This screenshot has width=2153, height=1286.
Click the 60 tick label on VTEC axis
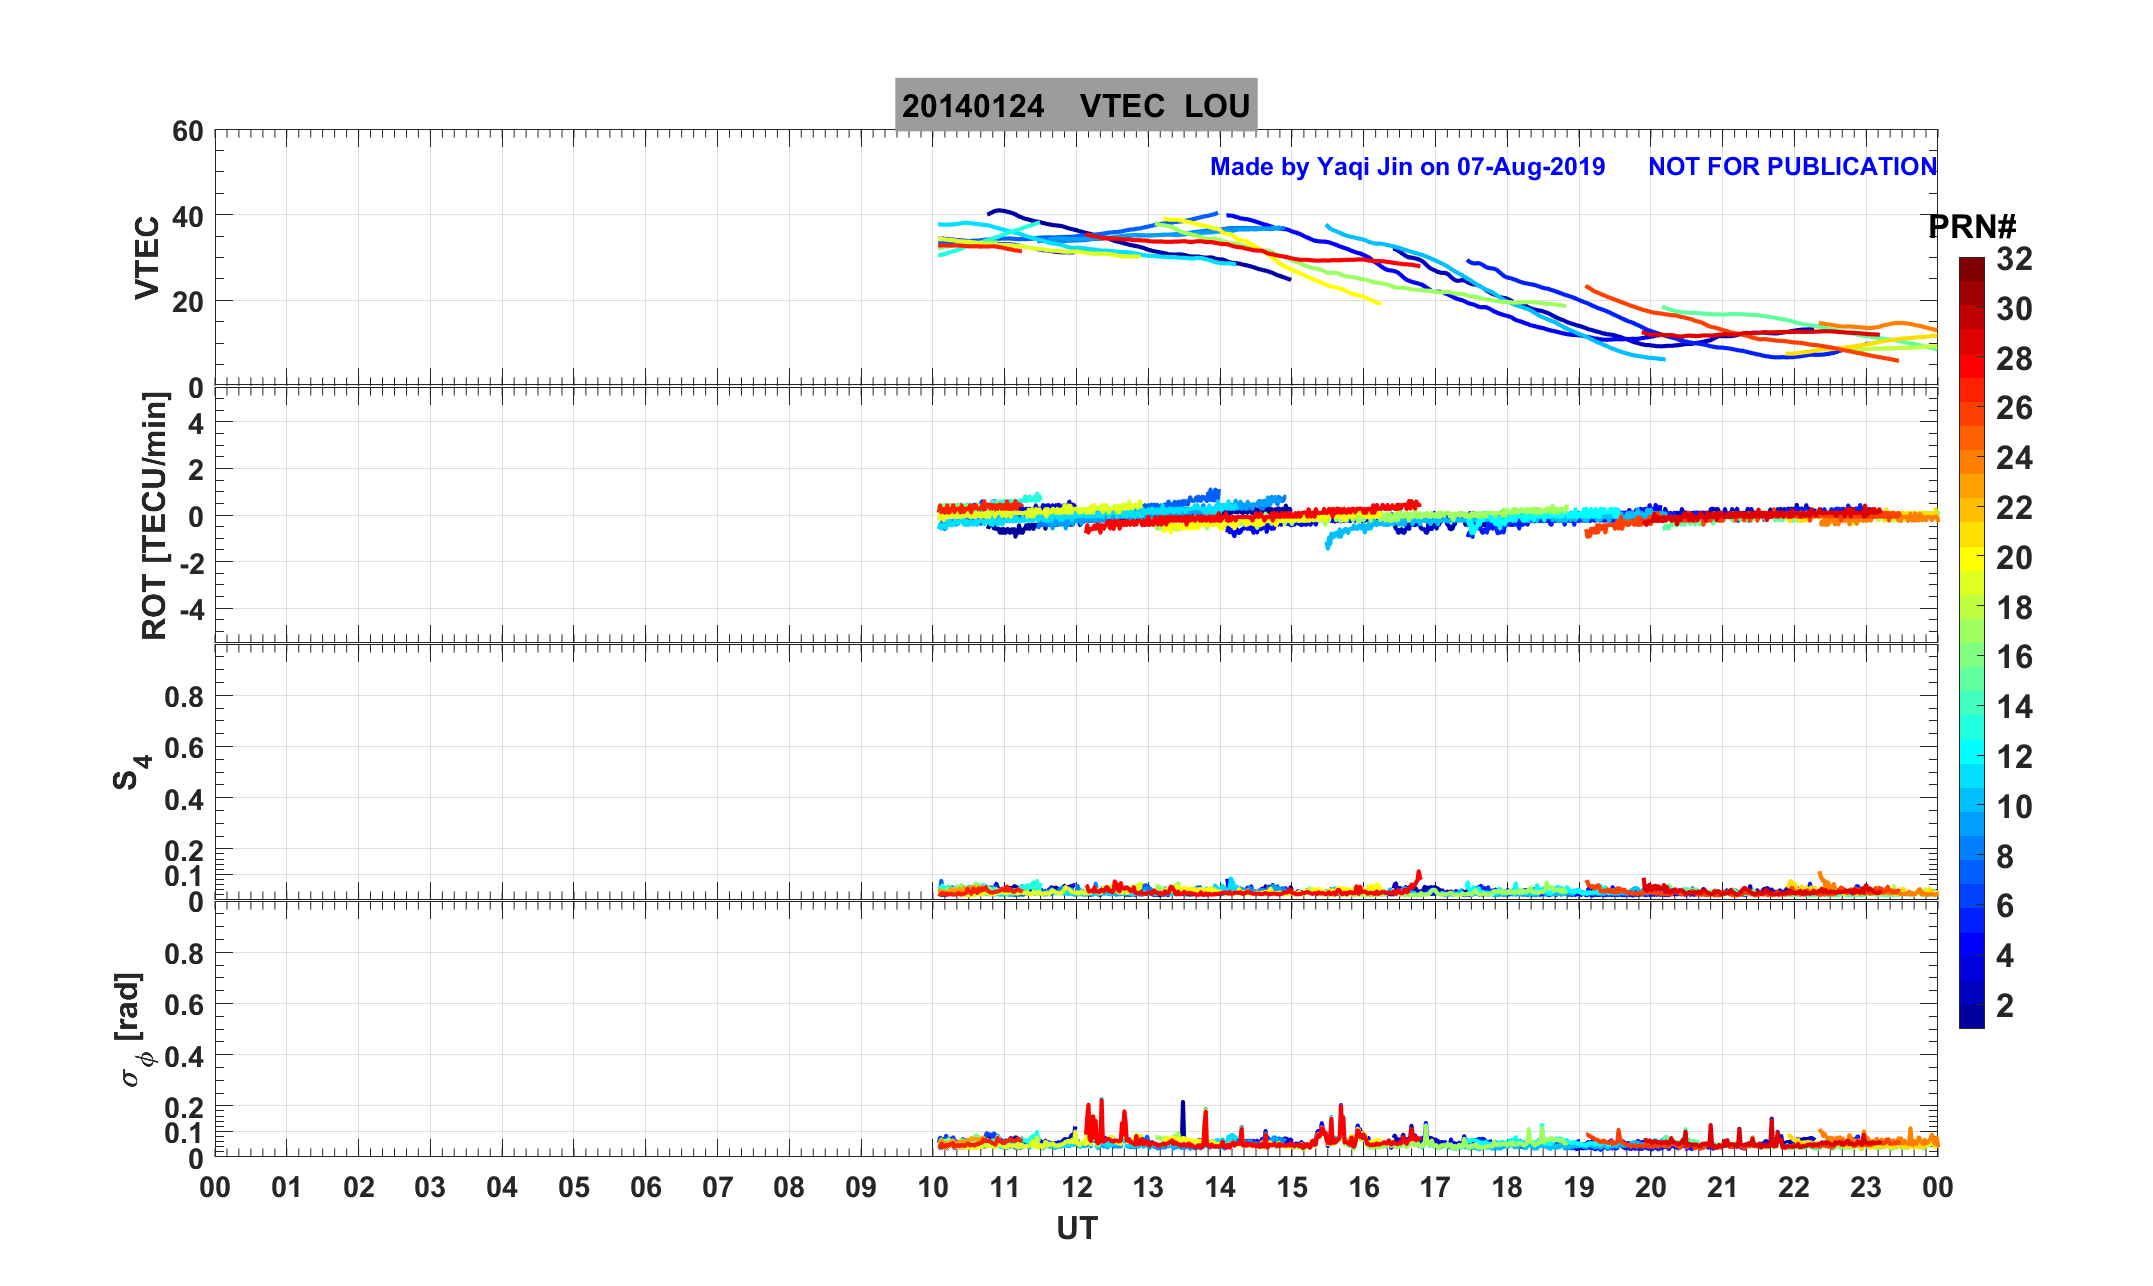pos(187,132)
